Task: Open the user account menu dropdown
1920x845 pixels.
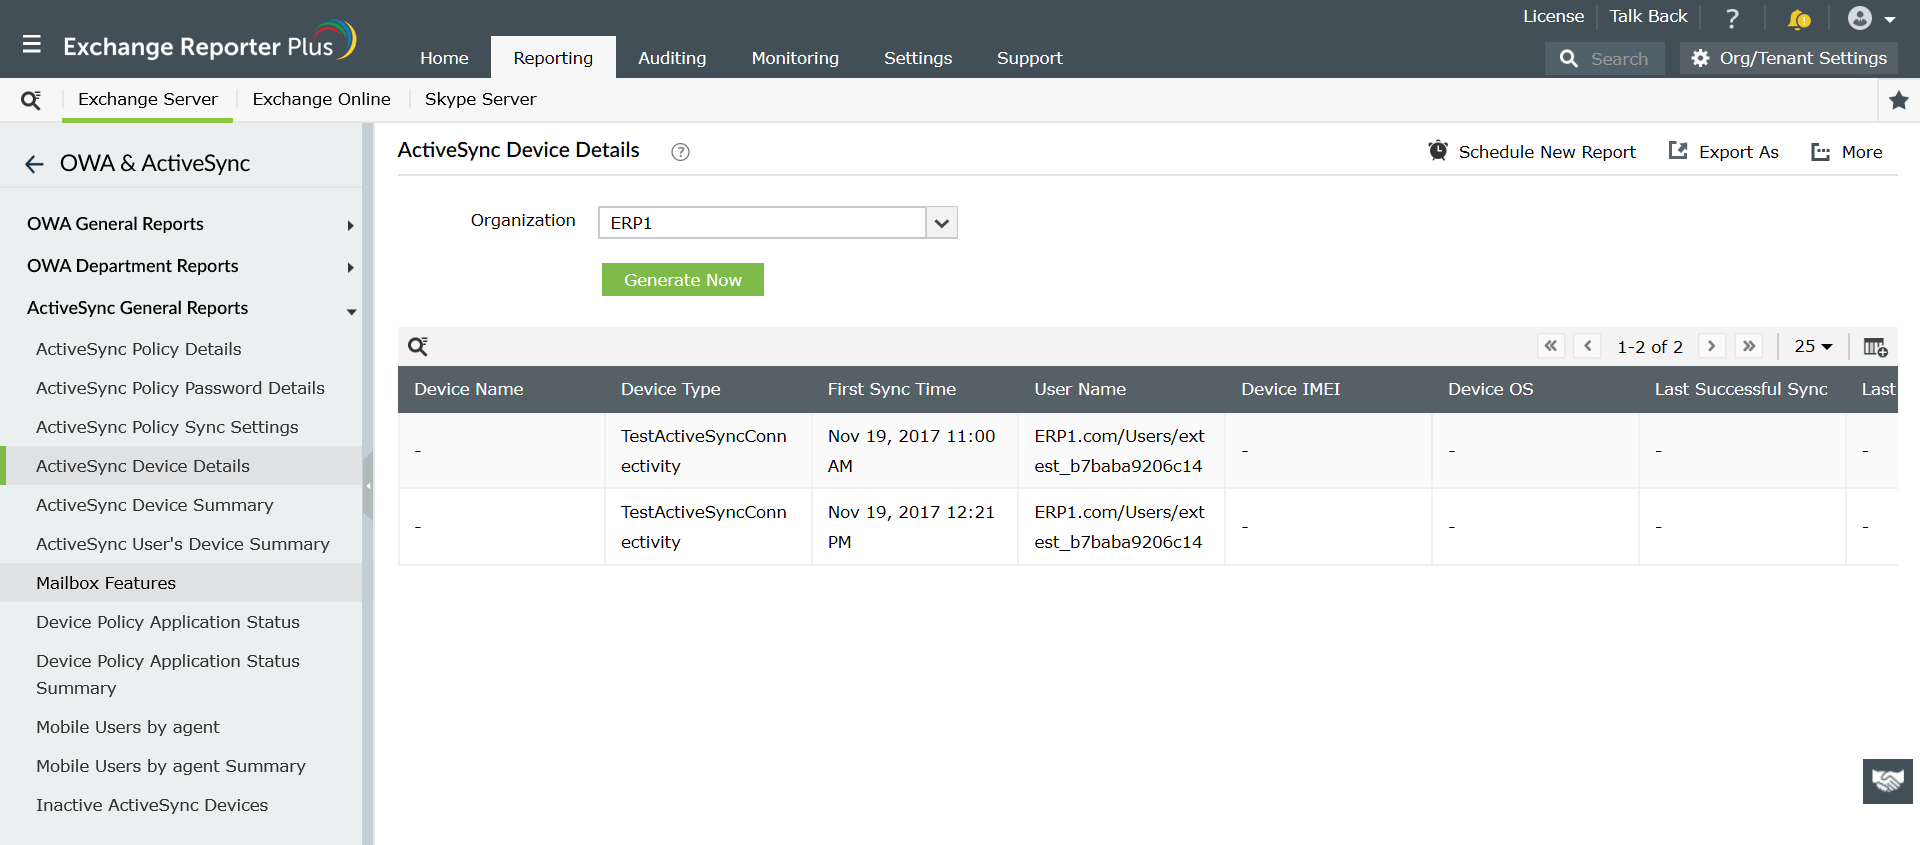Action: [x=1870, y=19]
